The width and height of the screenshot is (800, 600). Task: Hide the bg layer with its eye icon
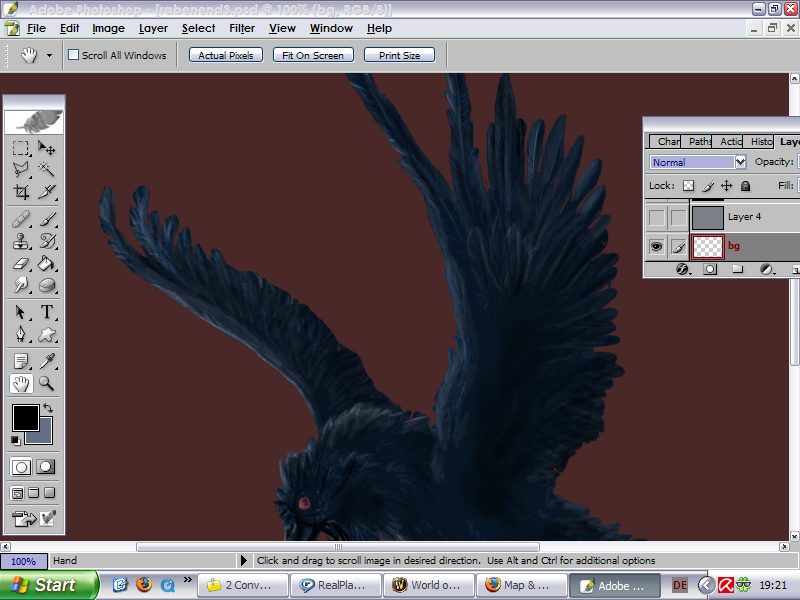click(x=657, y=247)
